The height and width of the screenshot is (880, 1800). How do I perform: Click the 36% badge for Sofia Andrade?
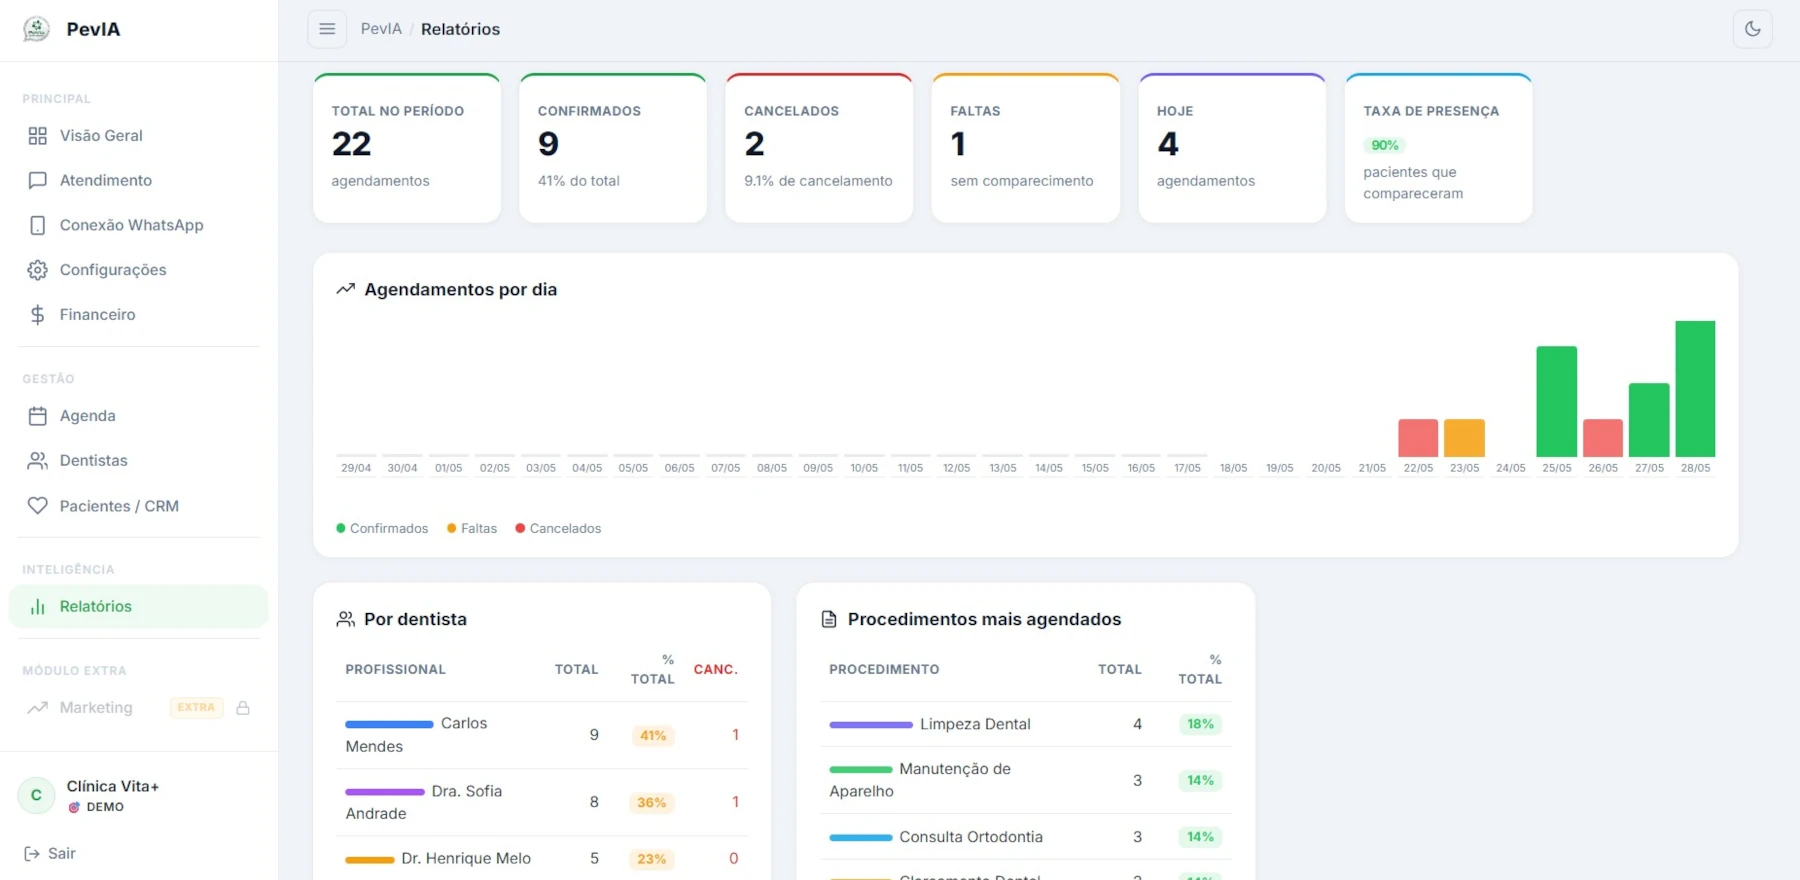click(652, 803)
